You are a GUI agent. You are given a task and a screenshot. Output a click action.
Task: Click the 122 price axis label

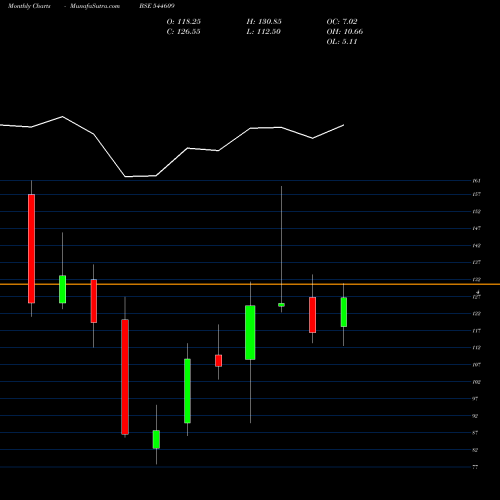pyautogui.click(x=476, y=314)
